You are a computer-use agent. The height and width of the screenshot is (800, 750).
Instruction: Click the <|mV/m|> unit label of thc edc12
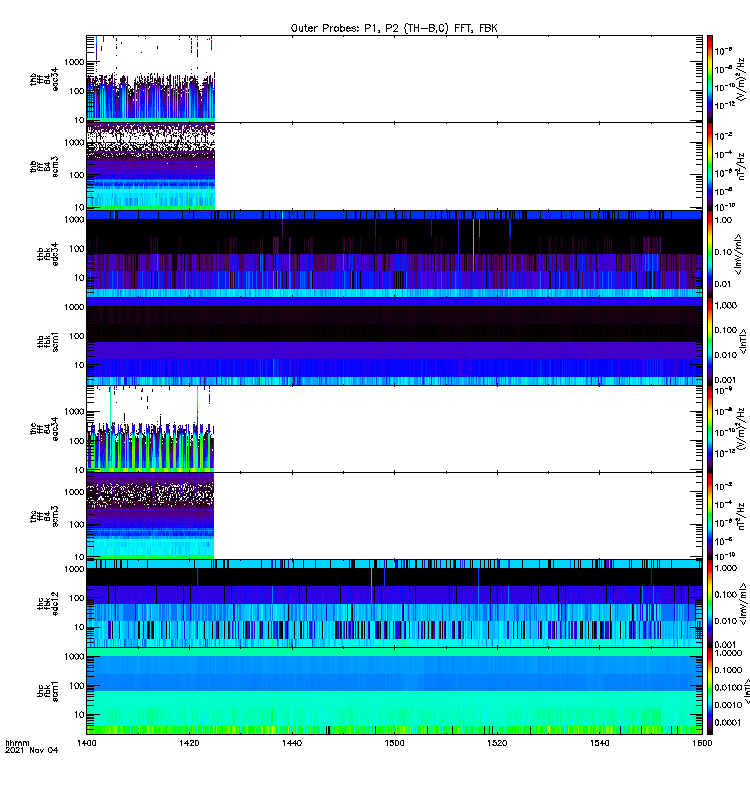(x=743, y=604)
